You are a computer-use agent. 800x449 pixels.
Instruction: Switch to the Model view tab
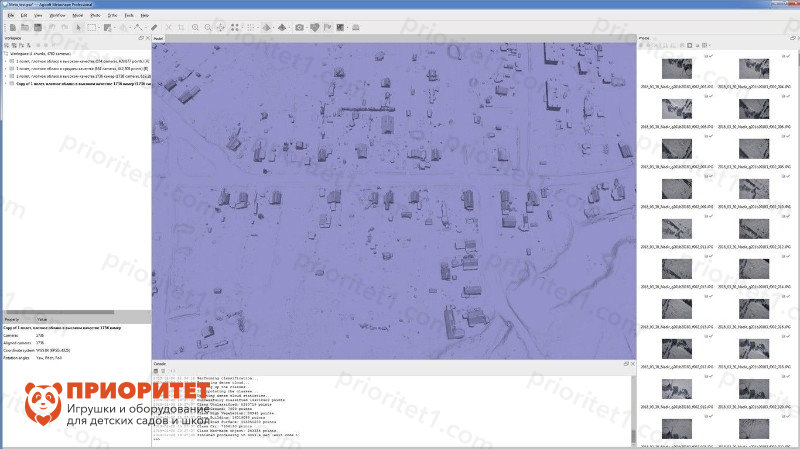(159, 38)
